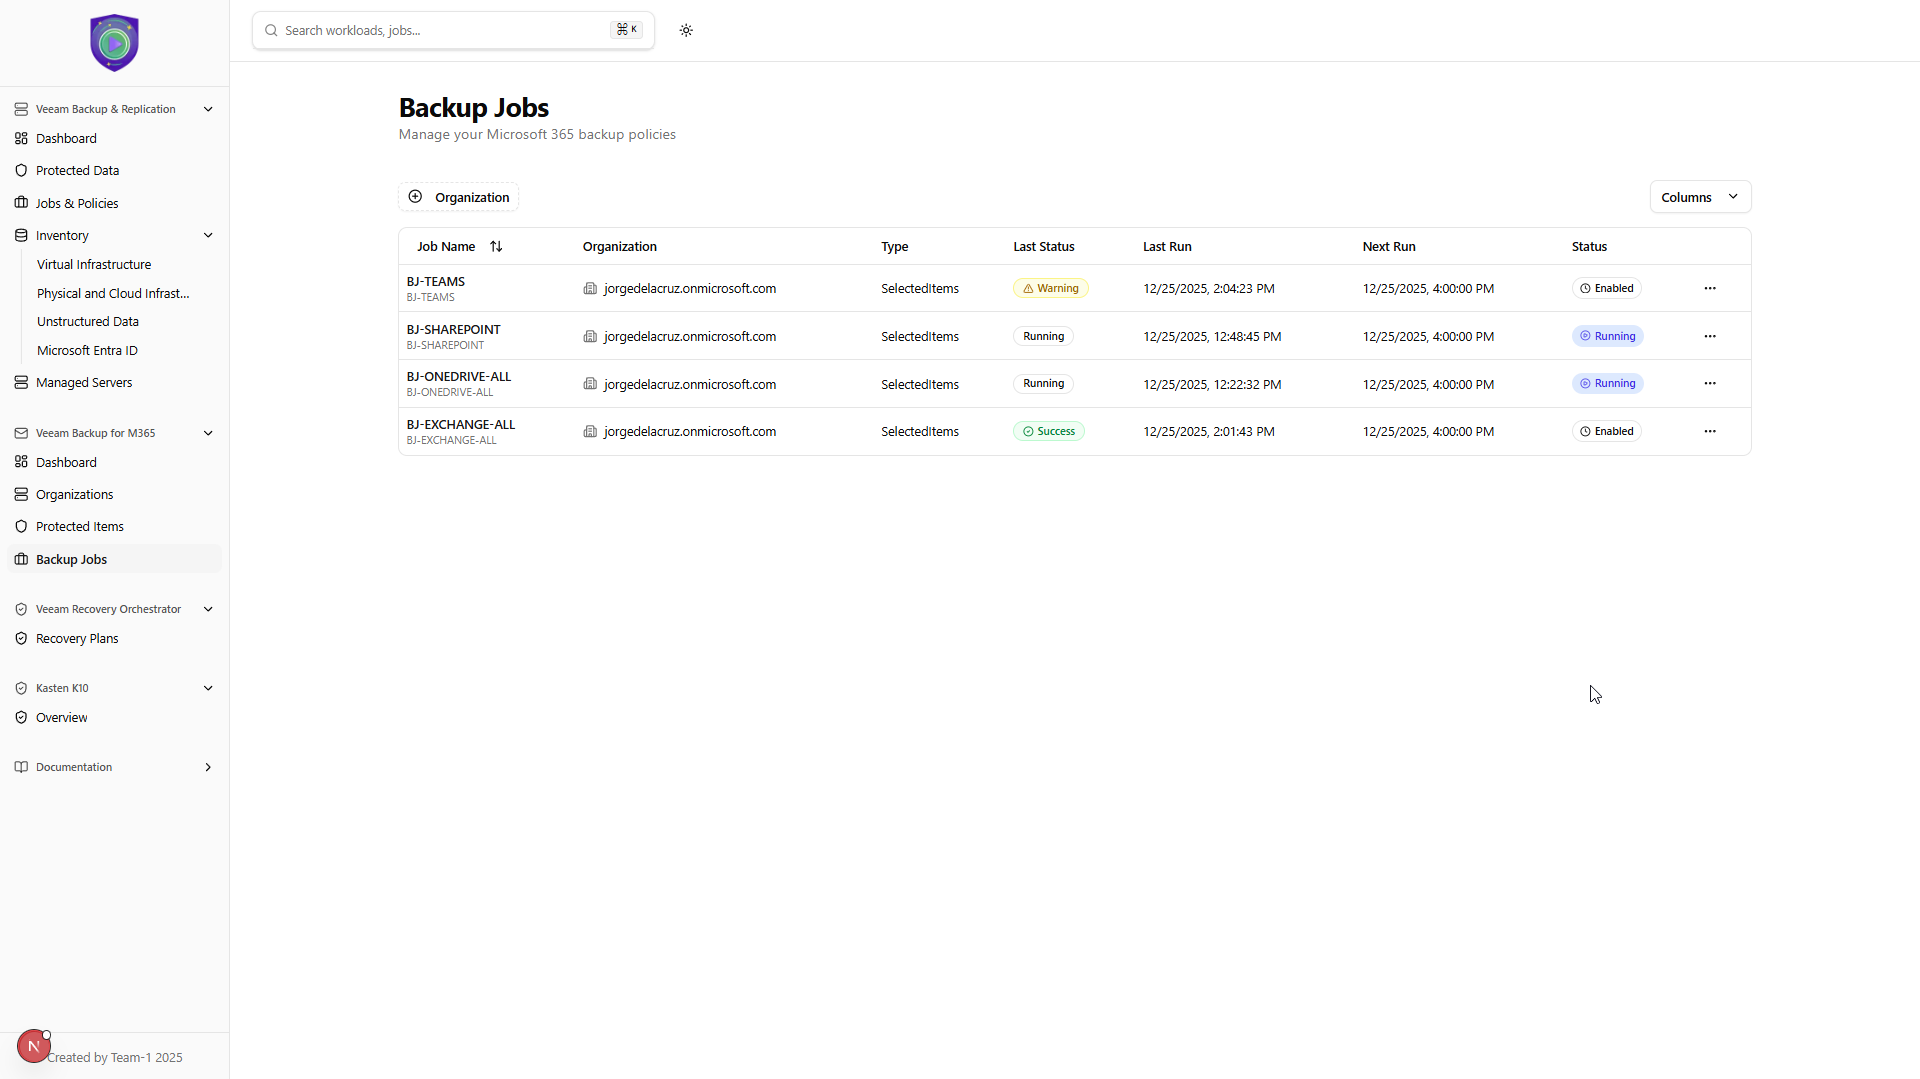1920x1079 pixels.
Task: Open actions menu for BJ-TEAMS job
Action: [x=1709, y=288]
